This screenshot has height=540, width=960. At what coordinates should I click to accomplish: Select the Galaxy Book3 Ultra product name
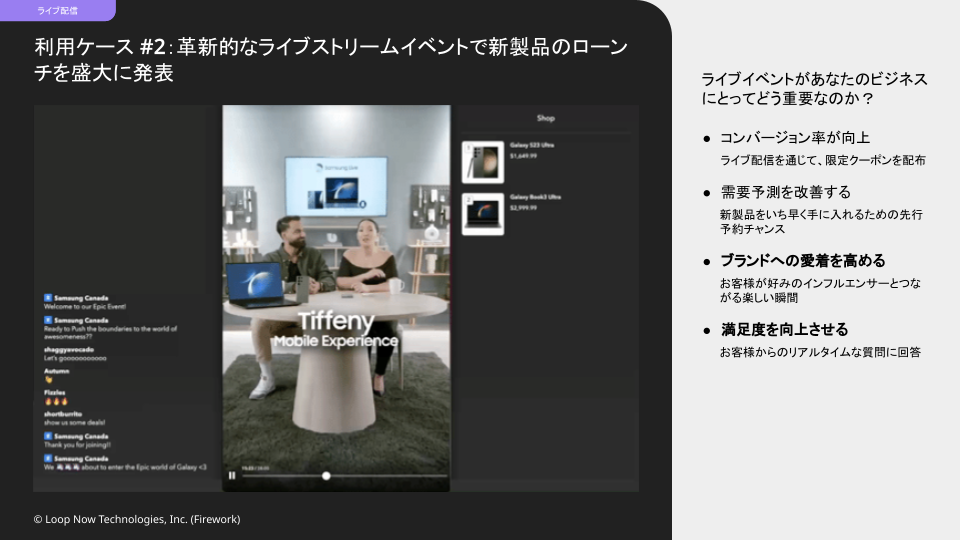click(536, 197)
